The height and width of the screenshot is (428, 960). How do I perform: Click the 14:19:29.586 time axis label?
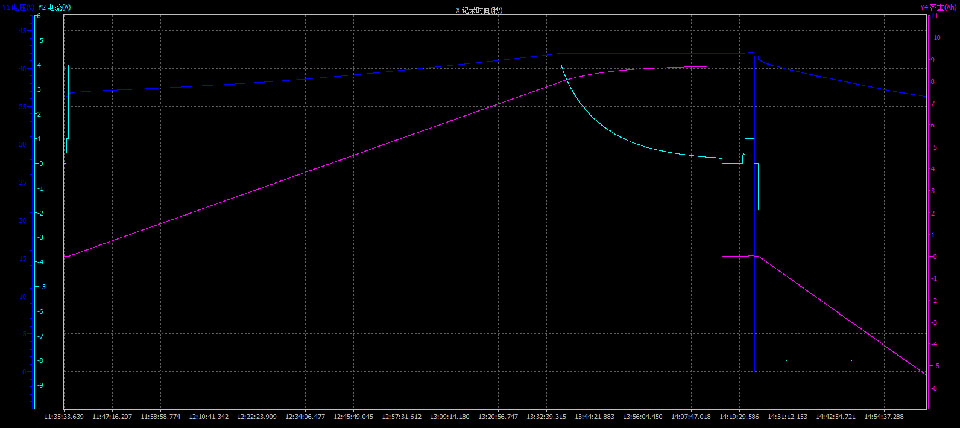click(x=740, y=416)
